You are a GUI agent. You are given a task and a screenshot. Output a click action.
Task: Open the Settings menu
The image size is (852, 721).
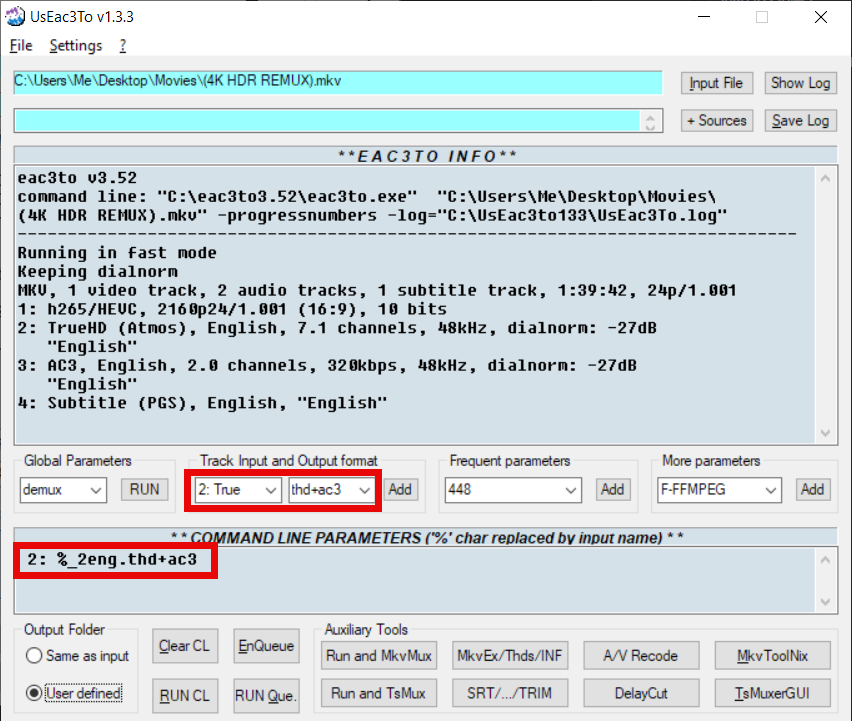coord(76,46)
